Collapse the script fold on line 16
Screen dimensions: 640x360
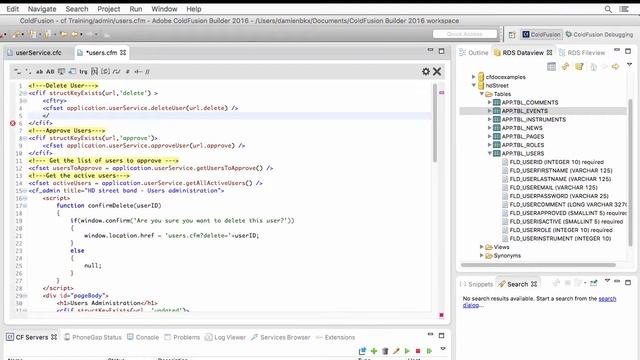point(25,198)
